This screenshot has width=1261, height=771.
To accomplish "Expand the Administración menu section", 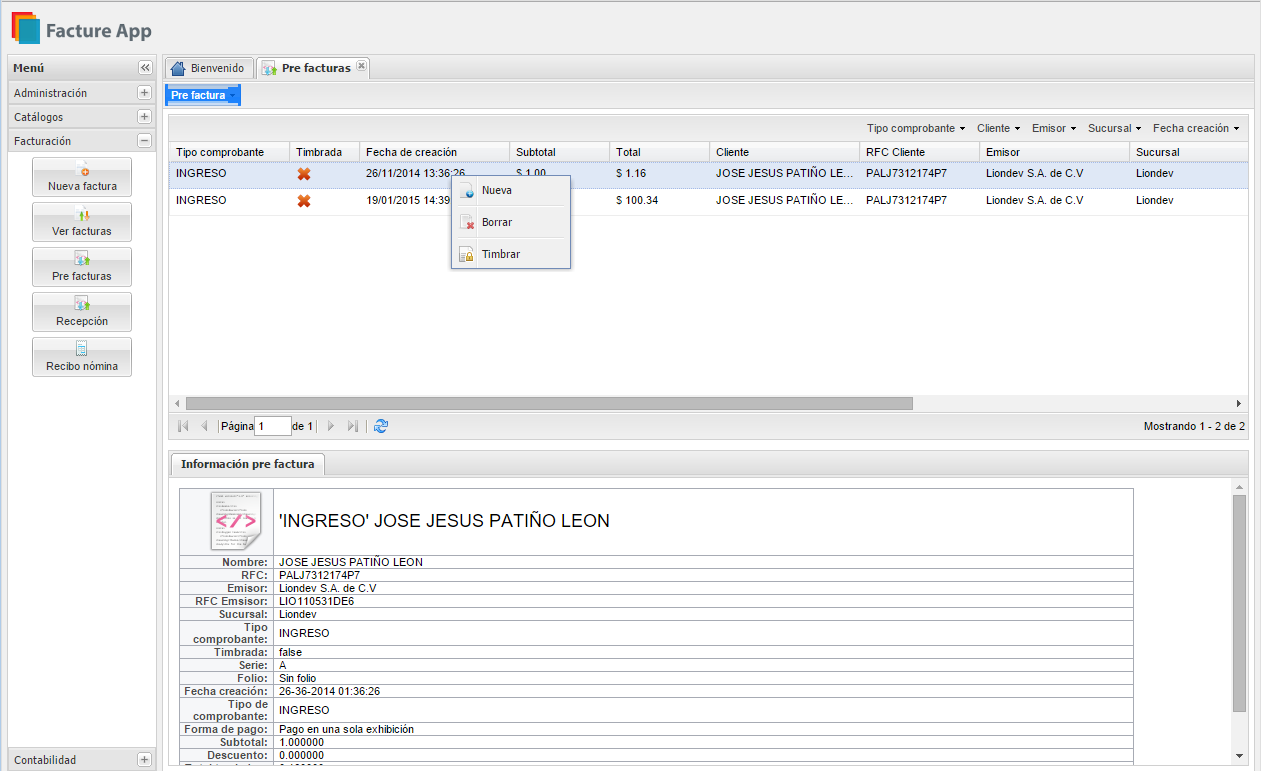I will click(144, 93).
